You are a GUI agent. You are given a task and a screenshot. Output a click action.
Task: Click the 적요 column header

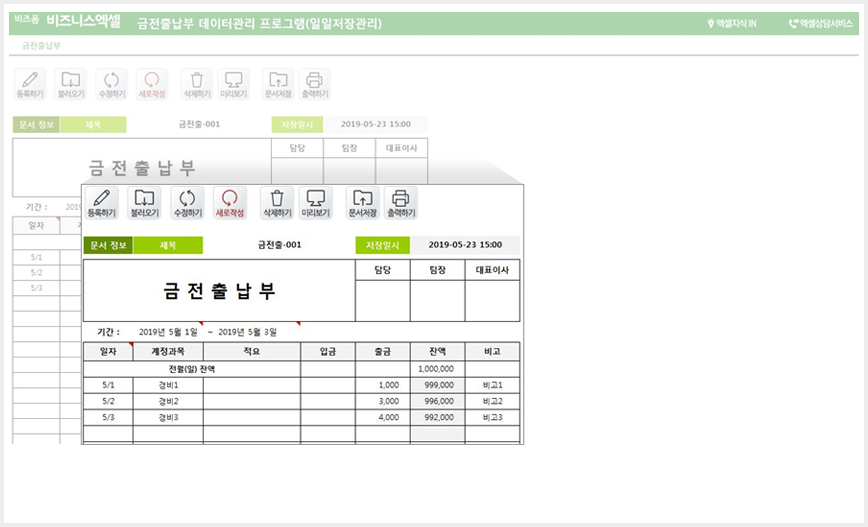point(252,352)
